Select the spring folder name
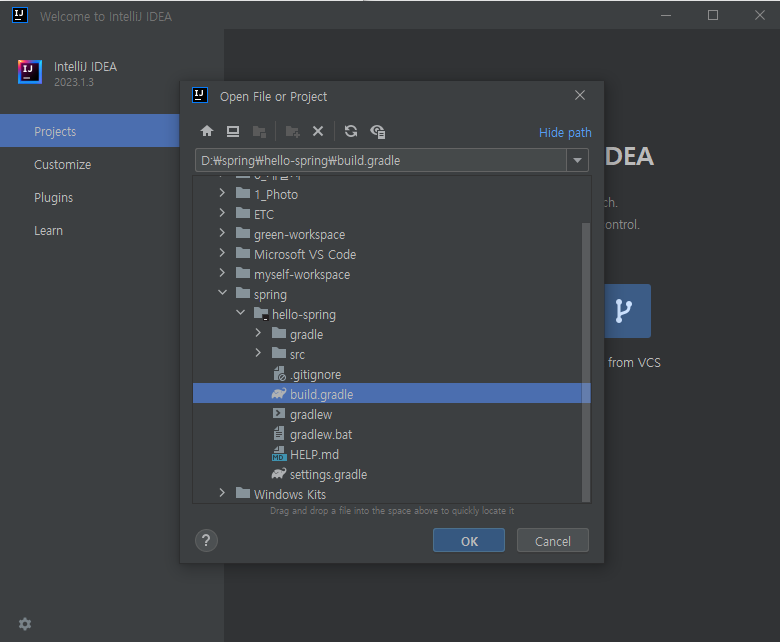Screen dimensions: 780x642 (270, 294)
